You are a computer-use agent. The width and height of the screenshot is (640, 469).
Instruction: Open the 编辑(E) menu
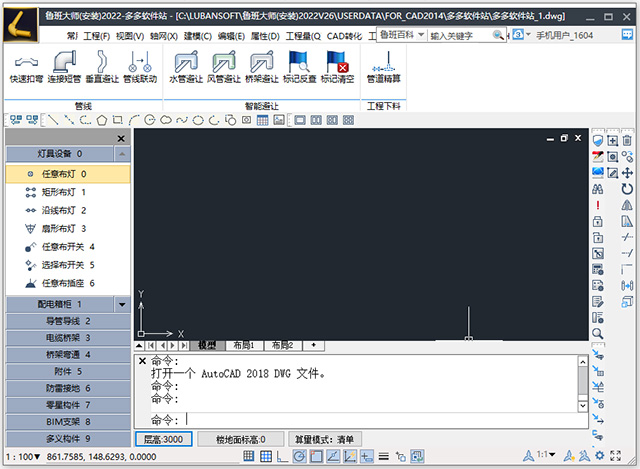pyautogui.click(x=231, y=36)
